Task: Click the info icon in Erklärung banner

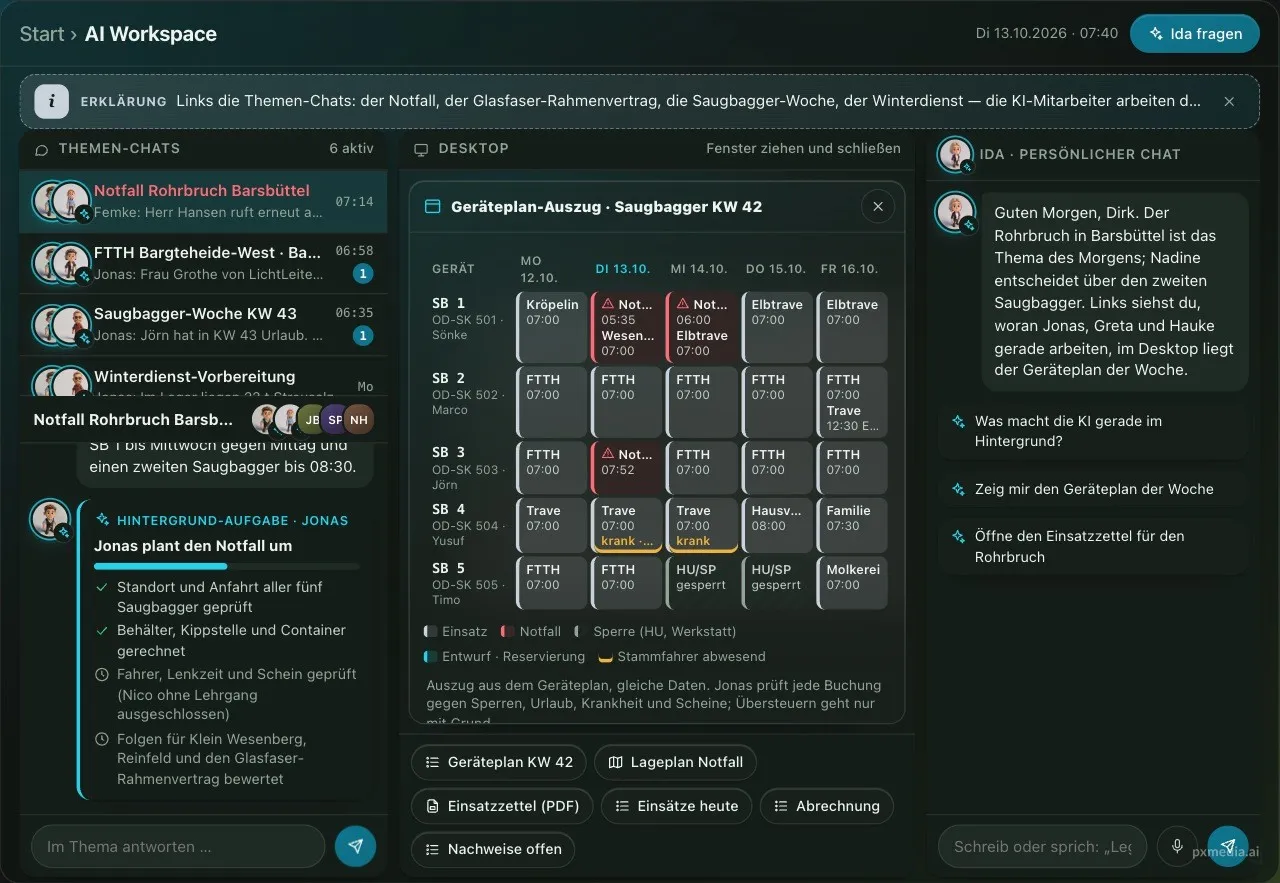Action: coord(52,101)
